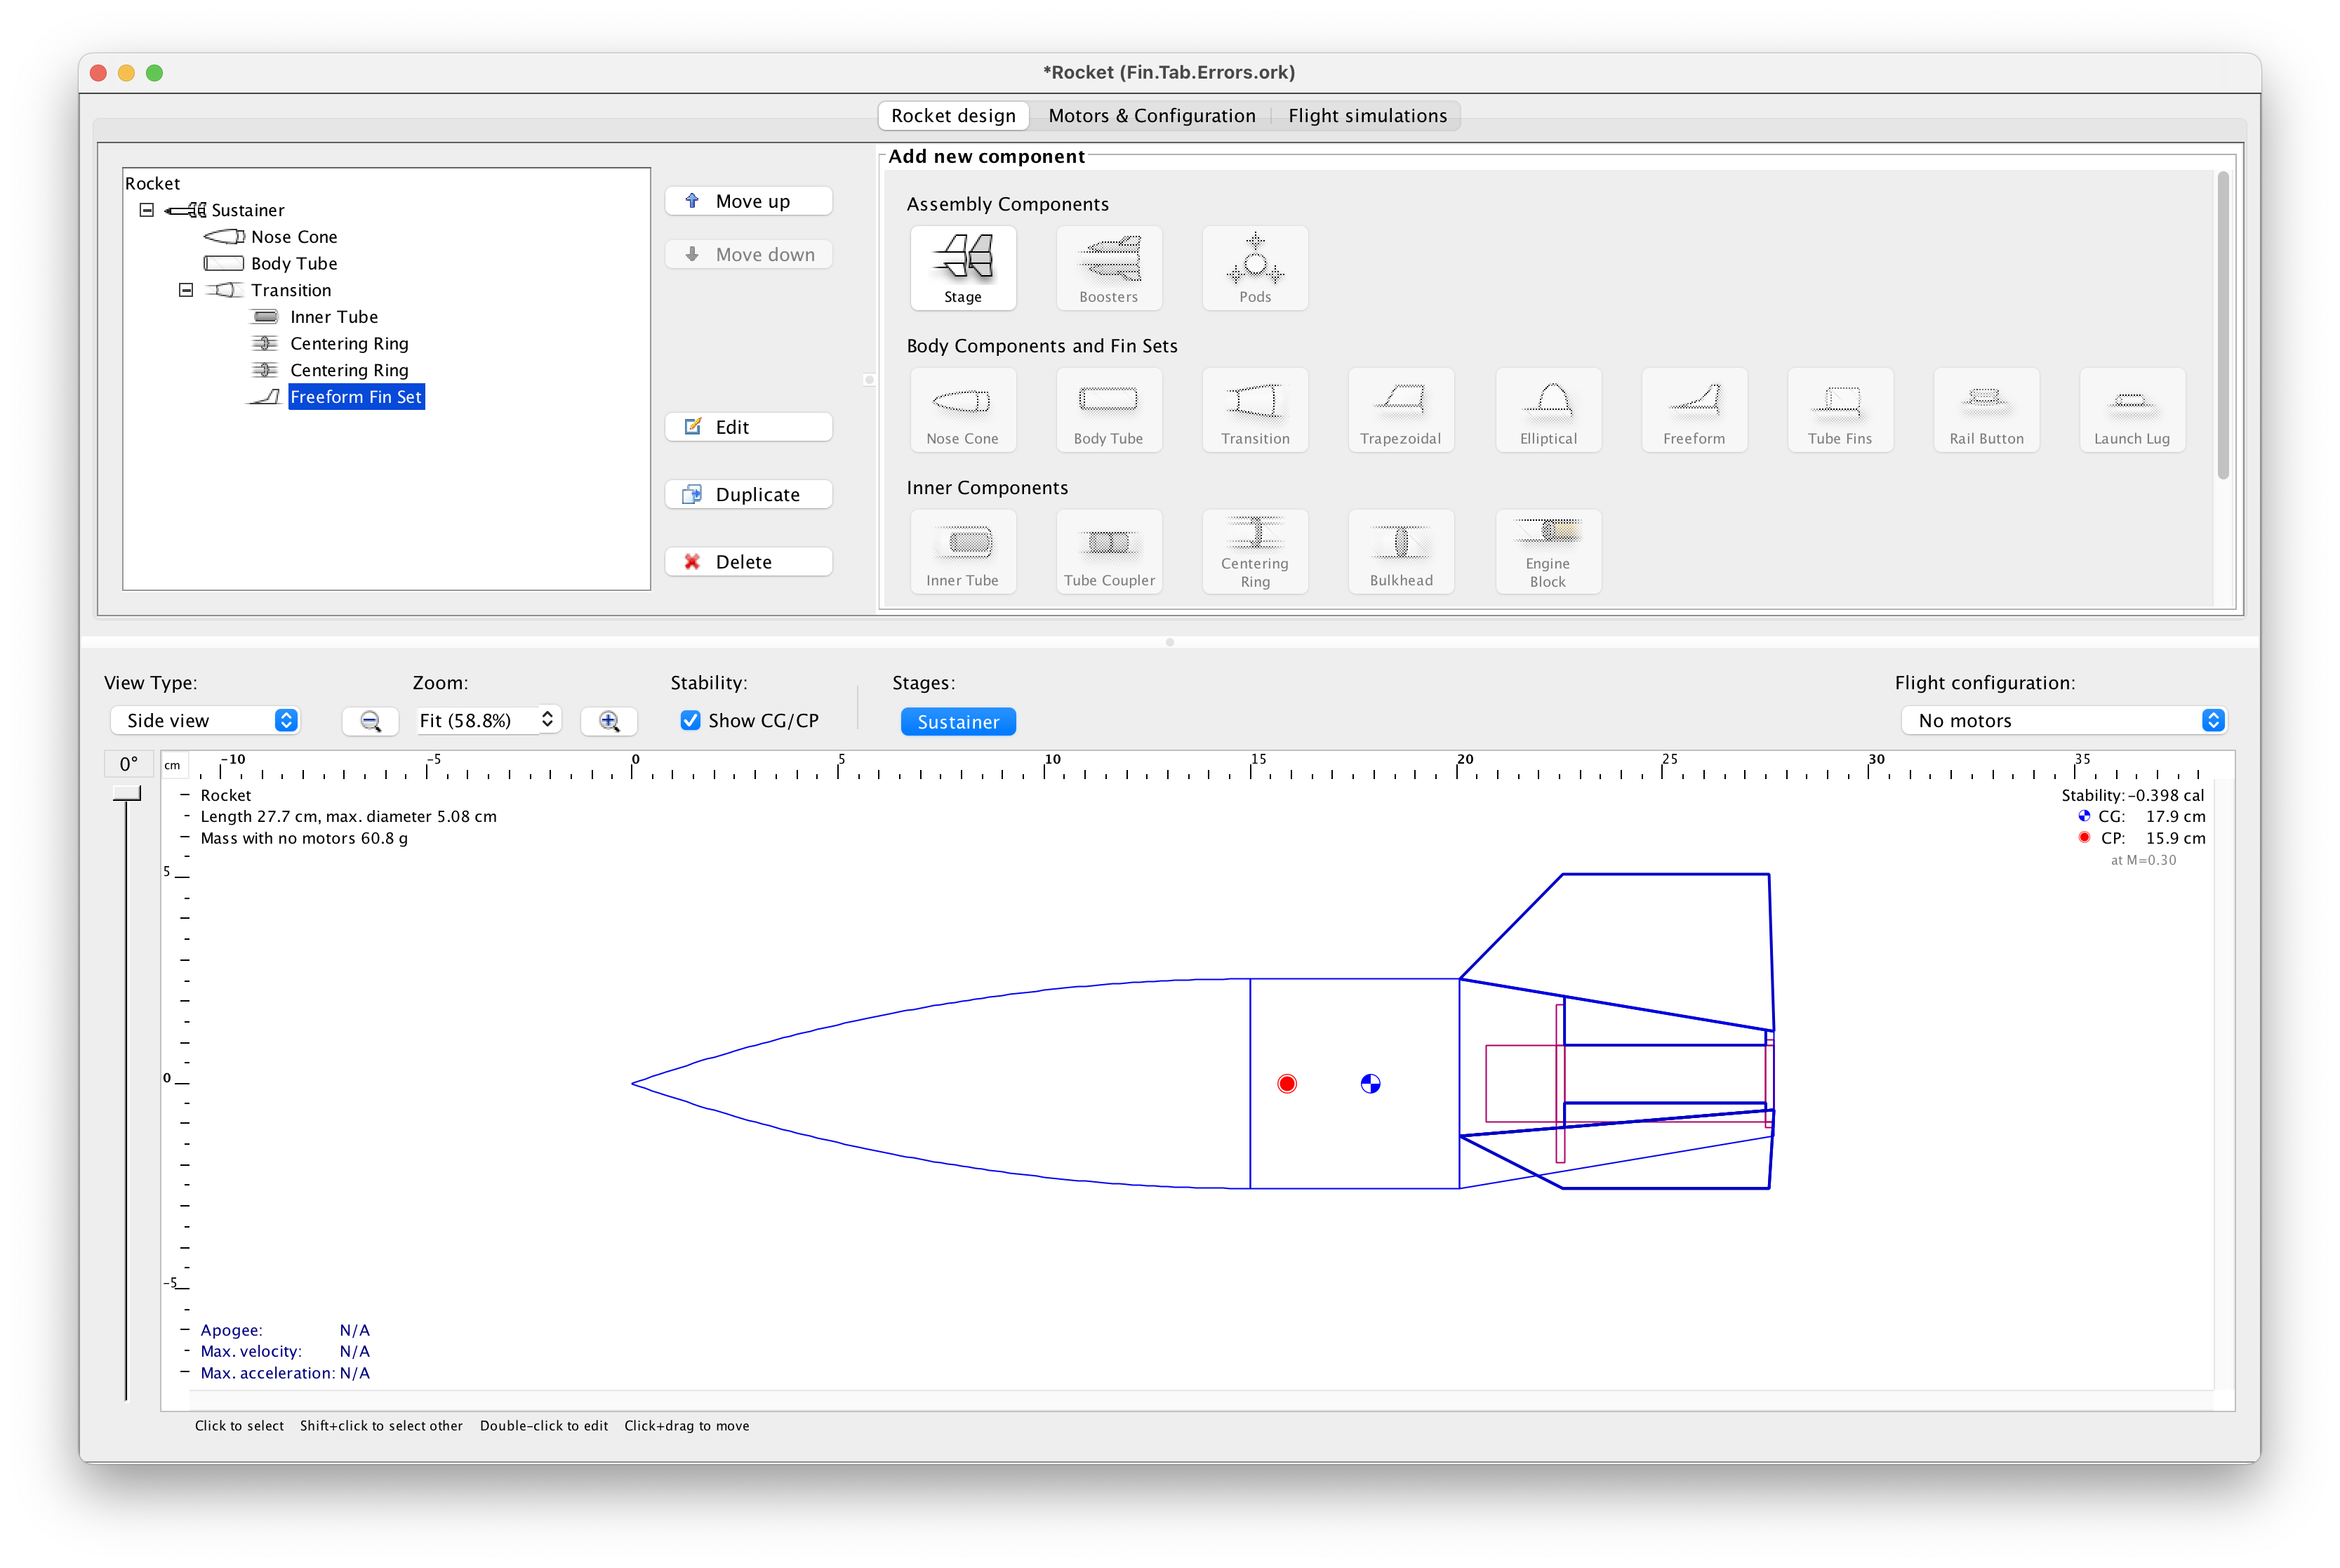Collapse the Sustainer tree node
Screen dimensions: 2340x1568
click(146, 210)
